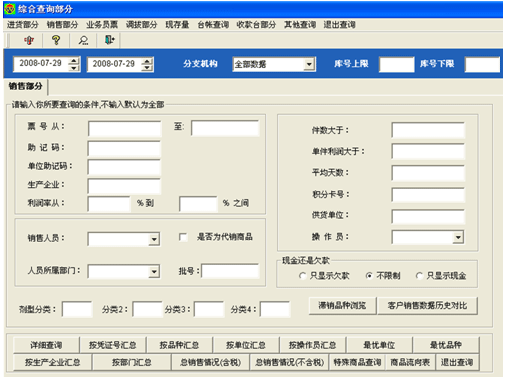Click the 按品种汇总 button
The height and width of the screenshot is (380, 505).
179,345
